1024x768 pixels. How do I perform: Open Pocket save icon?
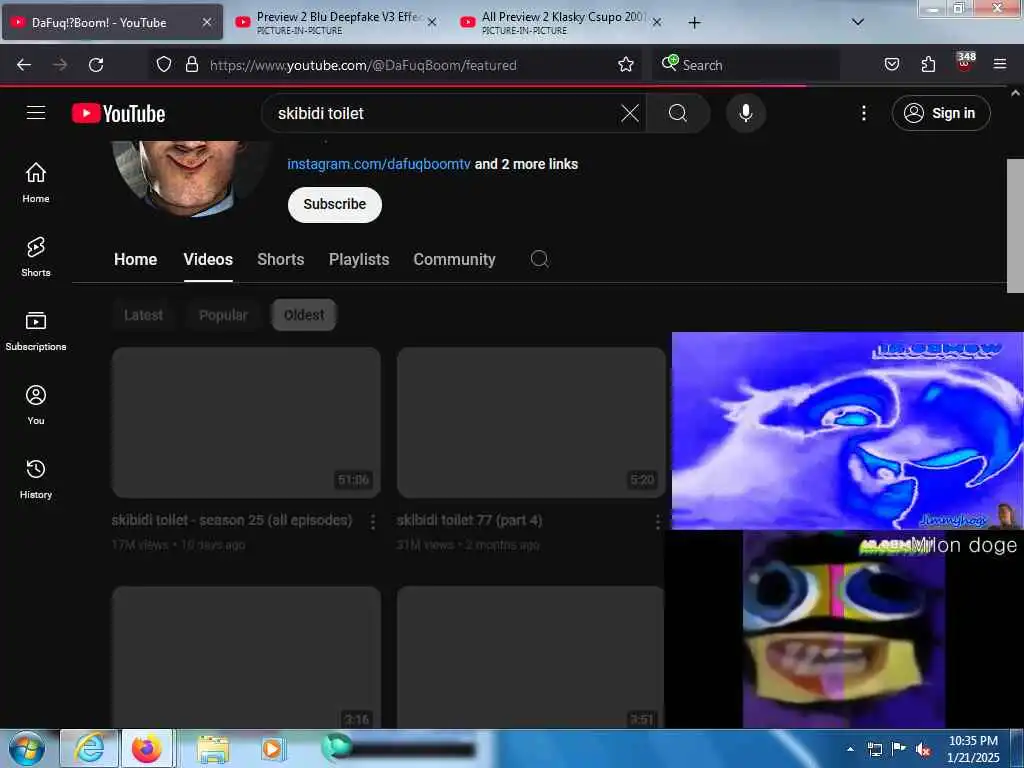[892, 64]
